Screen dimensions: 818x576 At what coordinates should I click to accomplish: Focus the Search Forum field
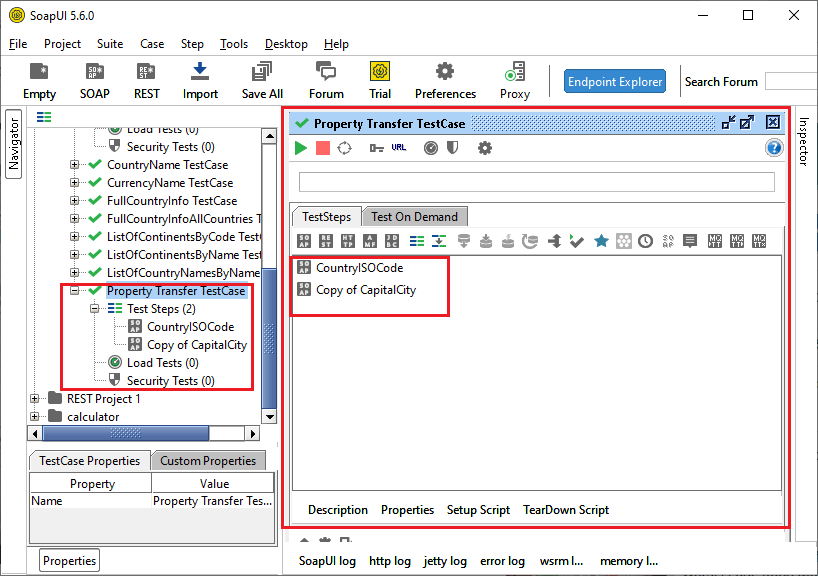(791, 81)
